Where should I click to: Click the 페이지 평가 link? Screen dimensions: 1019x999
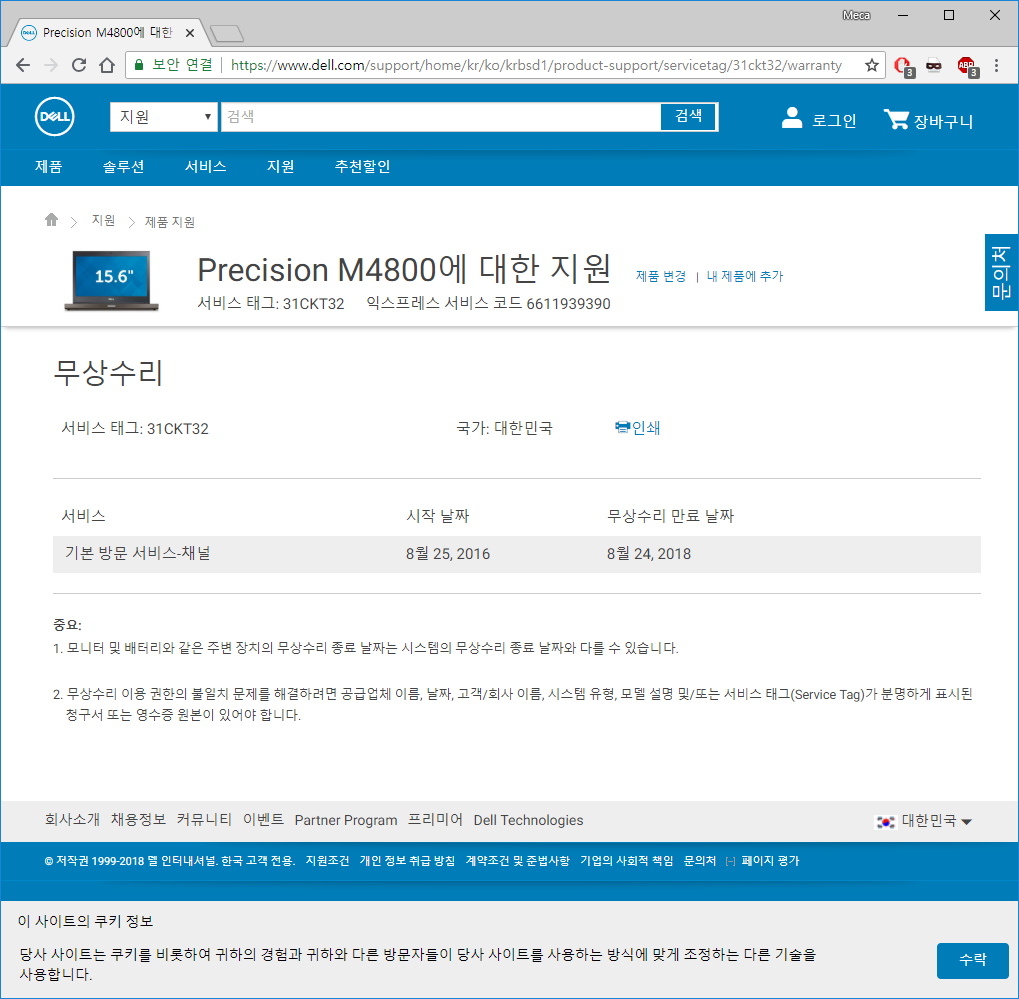(x=770, y=861)
